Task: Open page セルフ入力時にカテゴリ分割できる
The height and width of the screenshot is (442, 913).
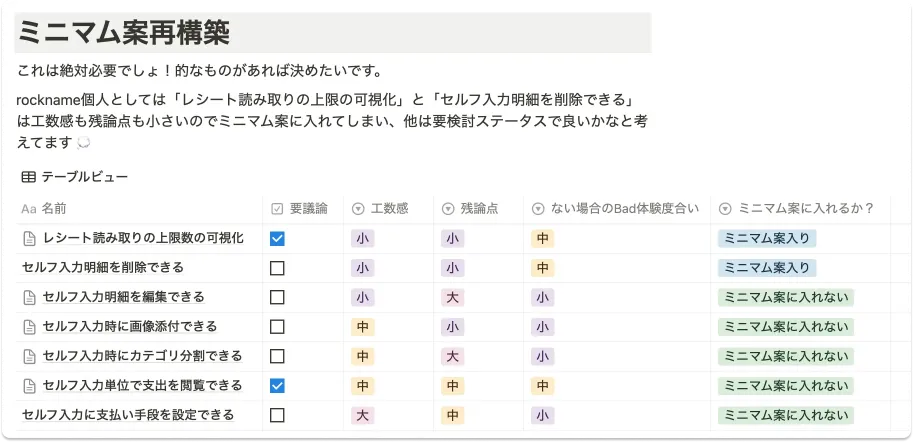Action: [x=143, y=356]
